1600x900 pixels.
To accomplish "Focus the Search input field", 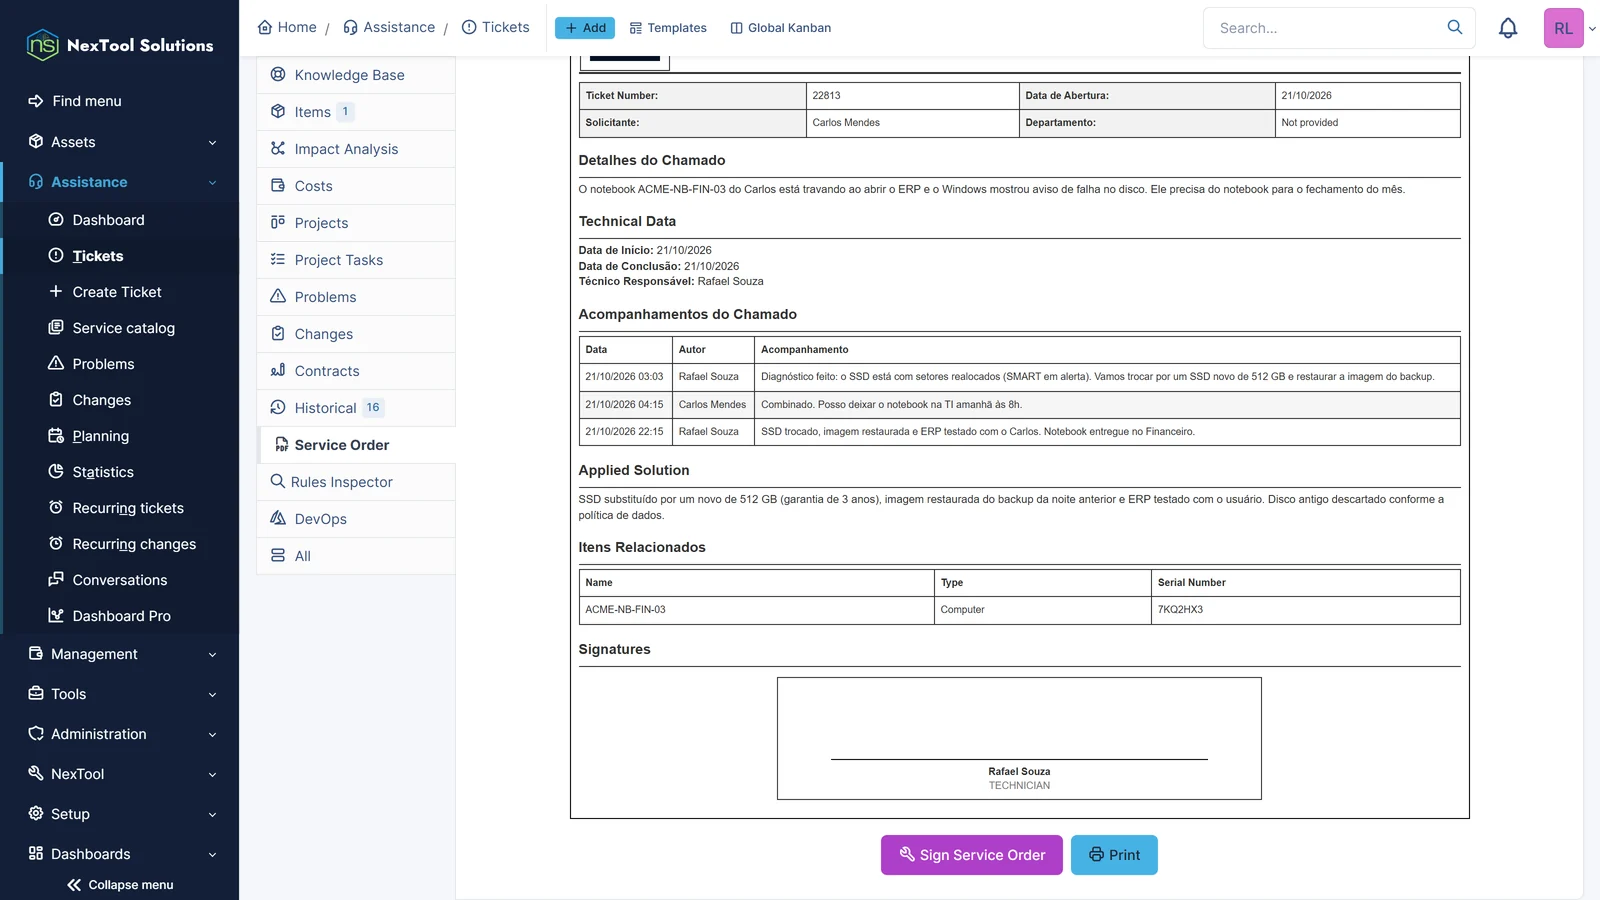I will point(1325,28).
